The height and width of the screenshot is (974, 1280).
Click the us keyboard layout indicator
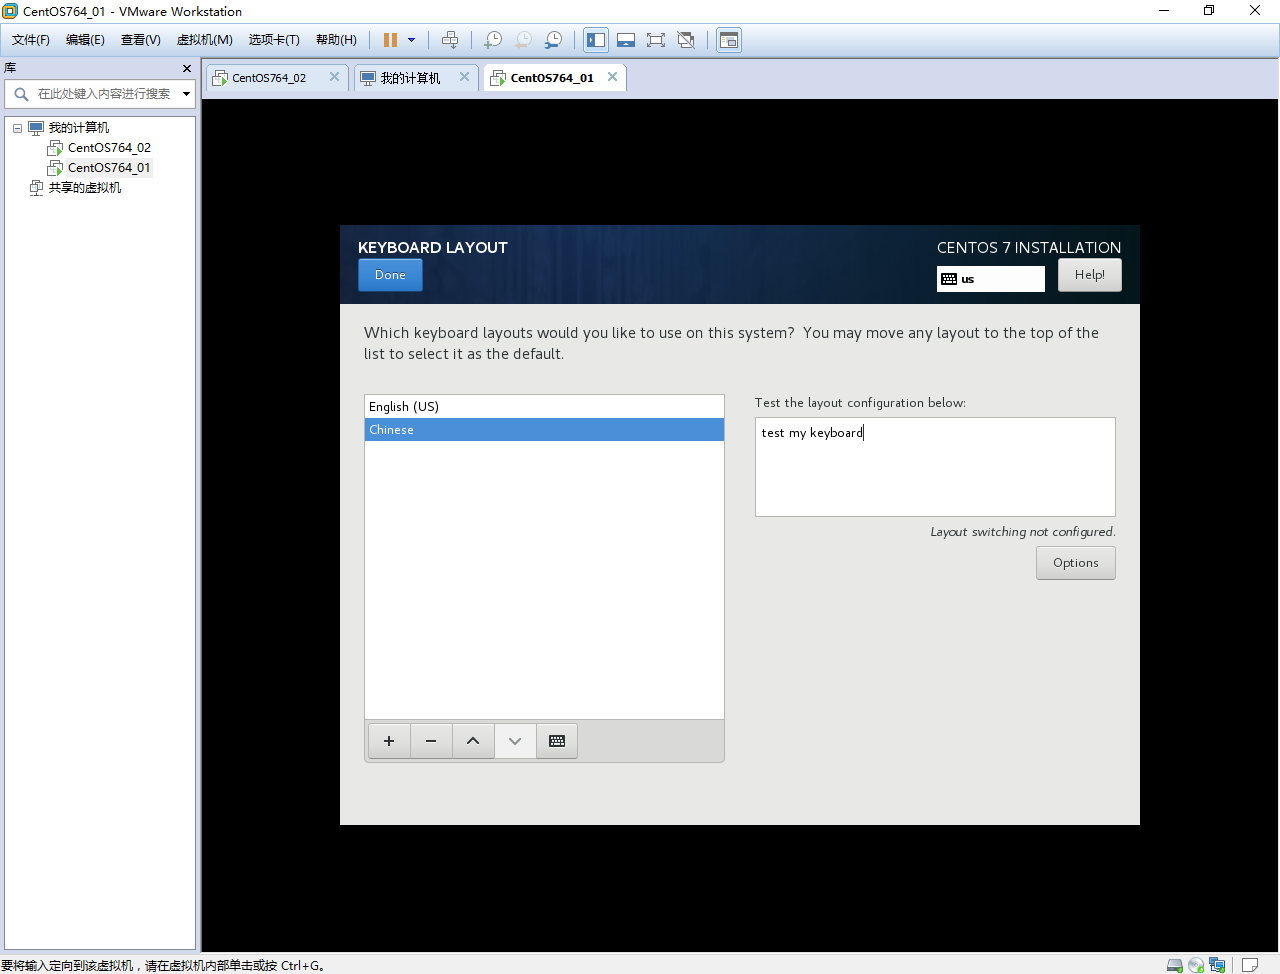[x=991, y=279]
